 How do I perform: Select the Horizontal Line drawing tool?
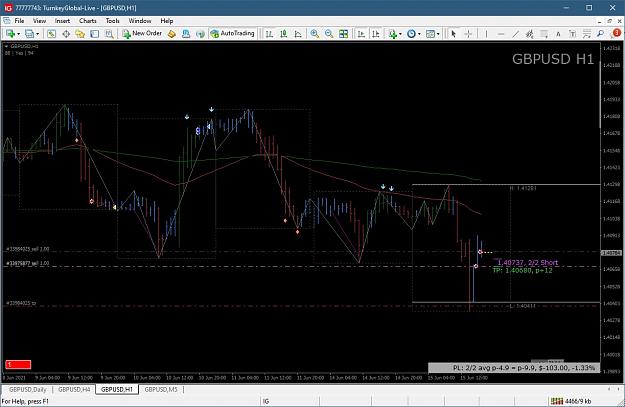(501, 34)
